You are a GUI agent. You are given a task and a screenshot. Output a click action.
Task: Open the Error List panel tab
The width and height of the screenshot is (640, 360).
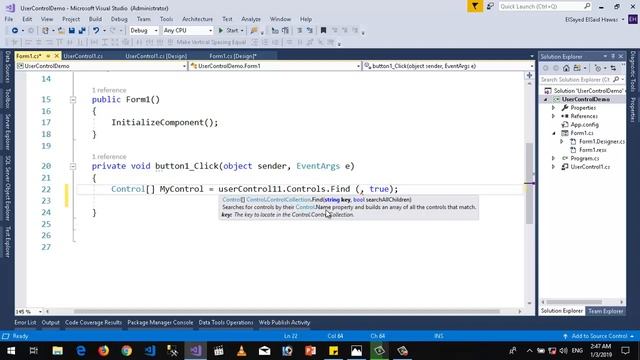25,322
